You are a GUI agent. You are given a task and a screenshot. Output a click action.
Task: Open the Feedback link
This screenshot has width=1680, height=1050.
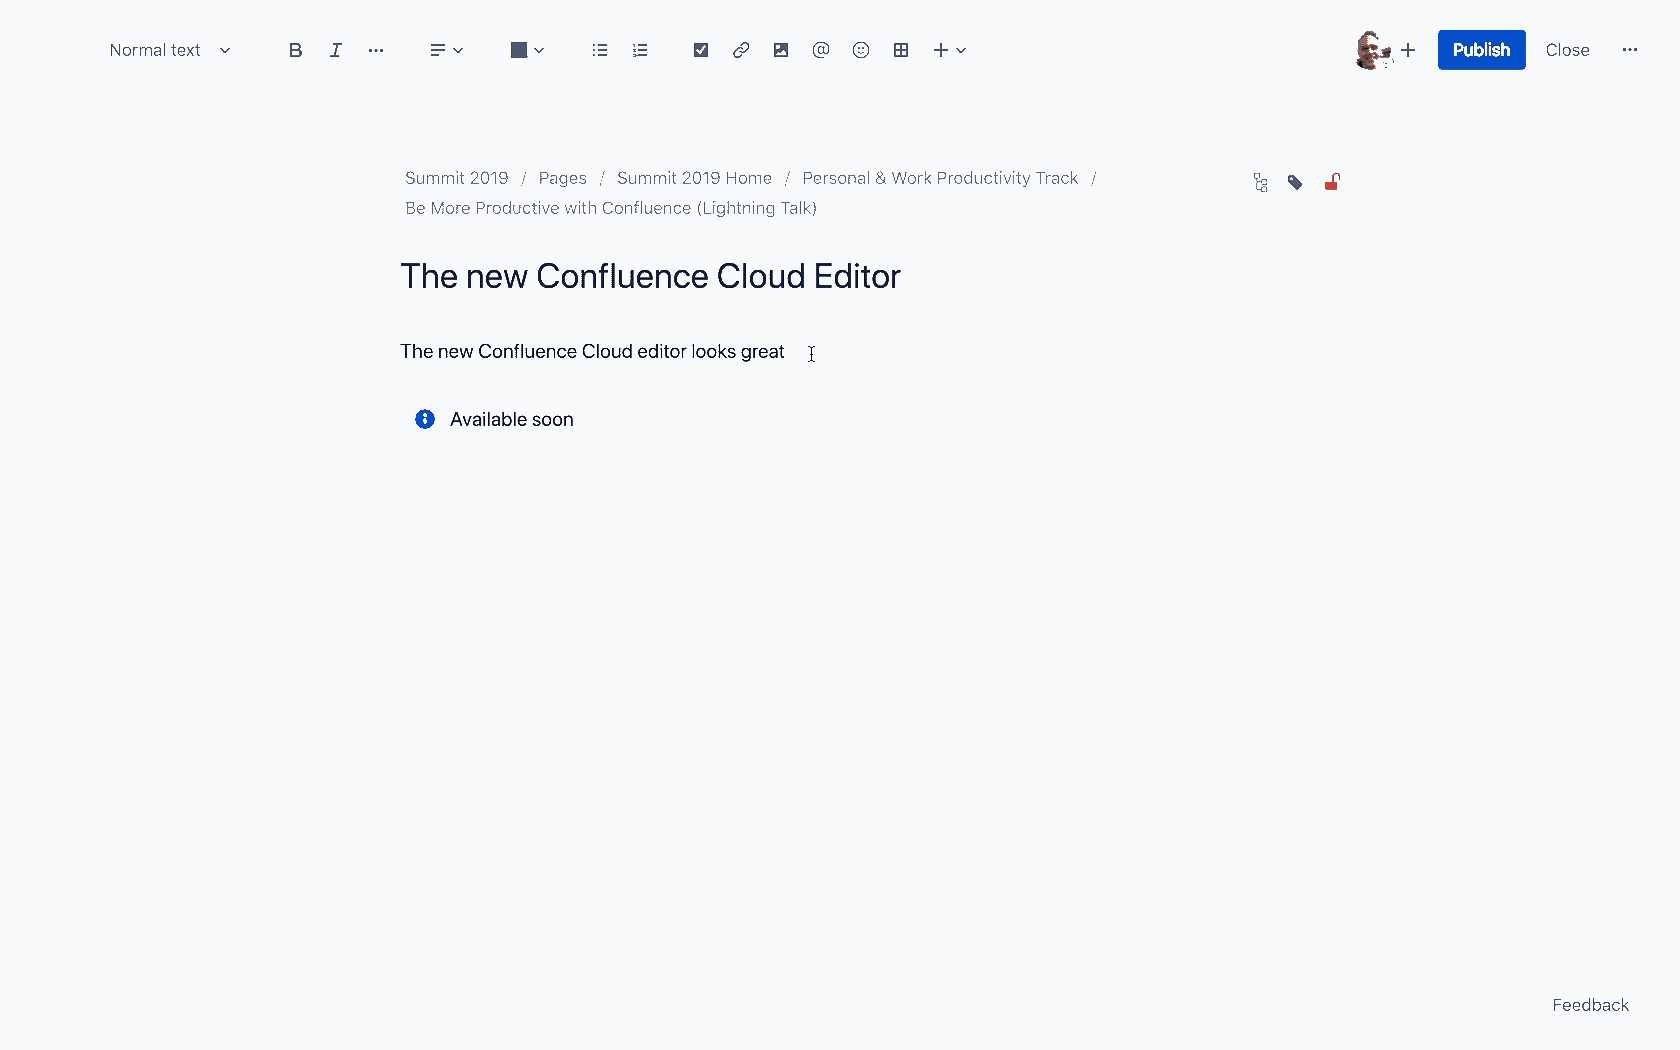(1590, 1005)
